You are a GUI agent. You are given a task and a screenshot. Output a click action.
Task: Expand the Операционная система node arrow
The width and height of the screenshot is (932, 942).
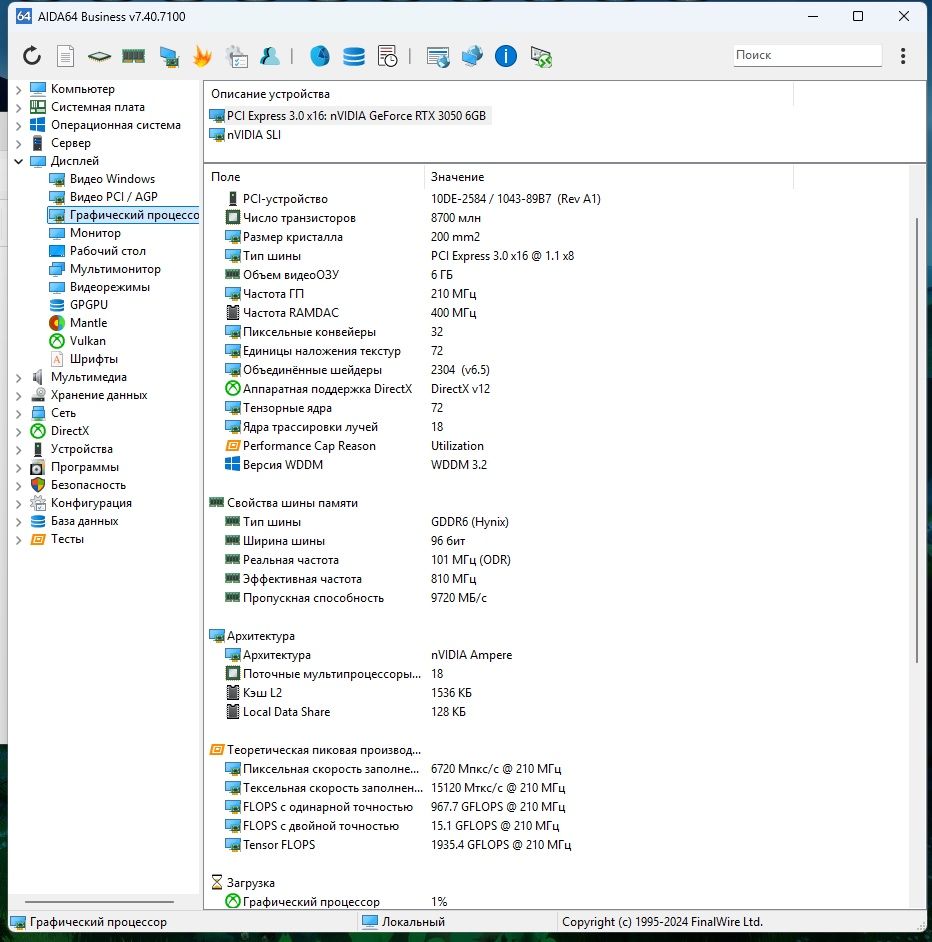coord(19,126)
